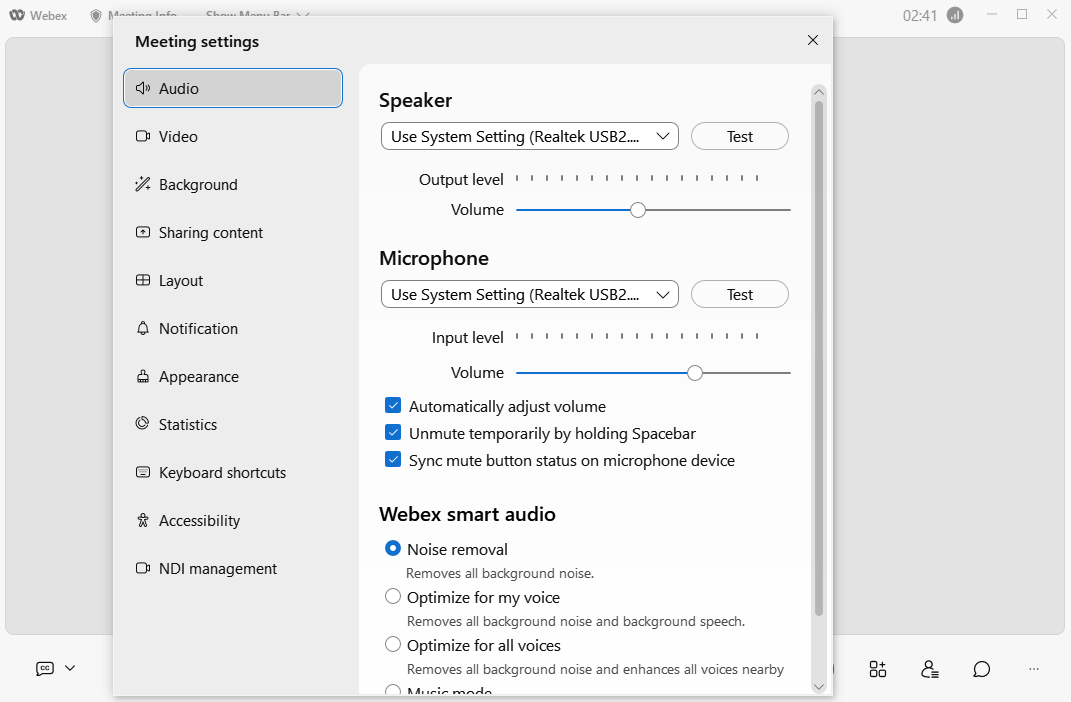1071x702 pixels.
Task: Click the Webex logo icon
Action: tap(17, 15)
